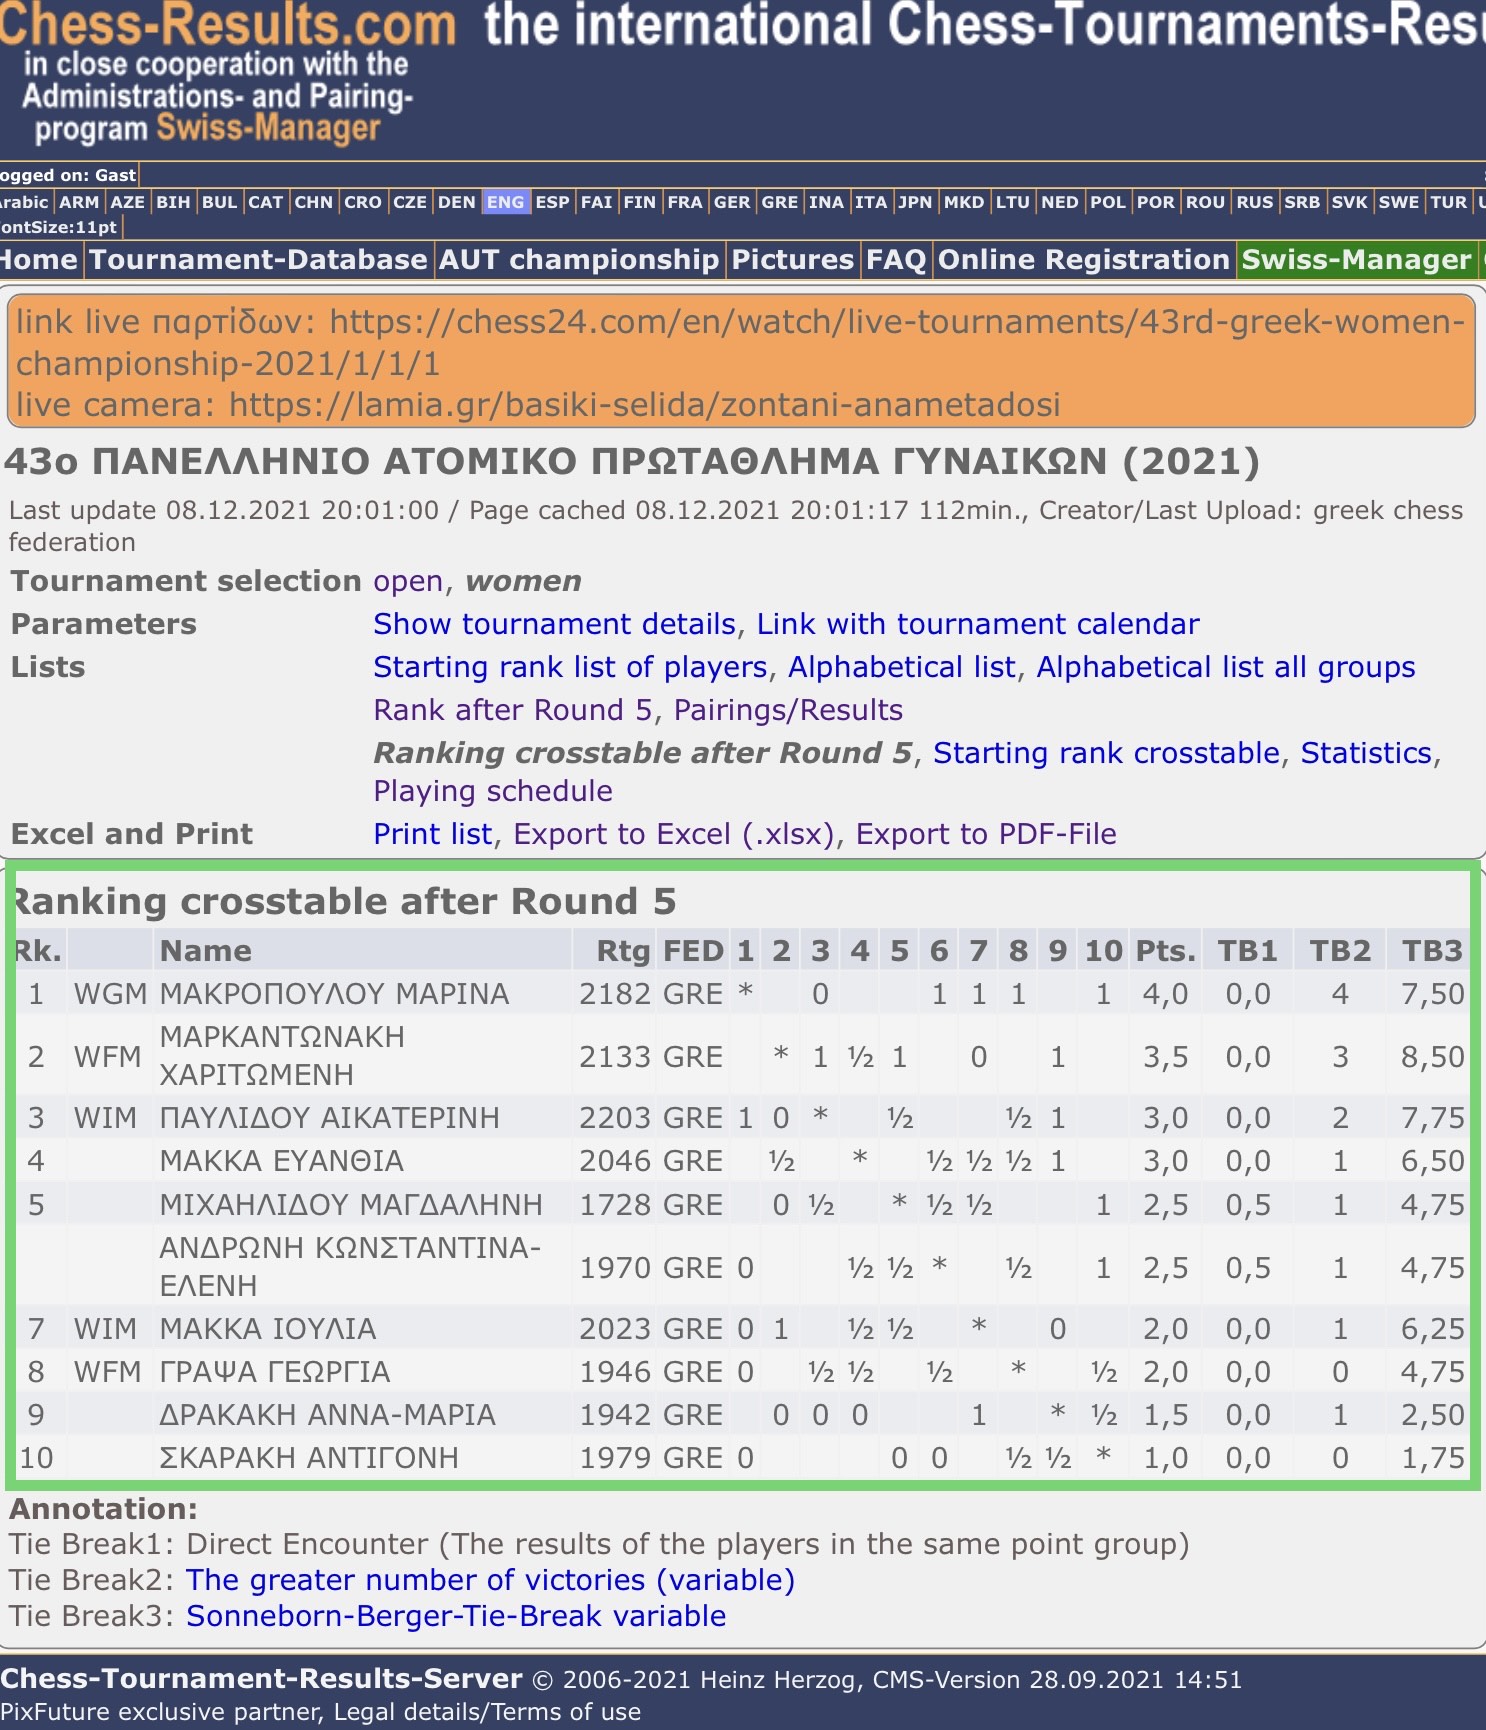Switch language to CHN
The image size is (1486, 1730).
tap(313, 202)
